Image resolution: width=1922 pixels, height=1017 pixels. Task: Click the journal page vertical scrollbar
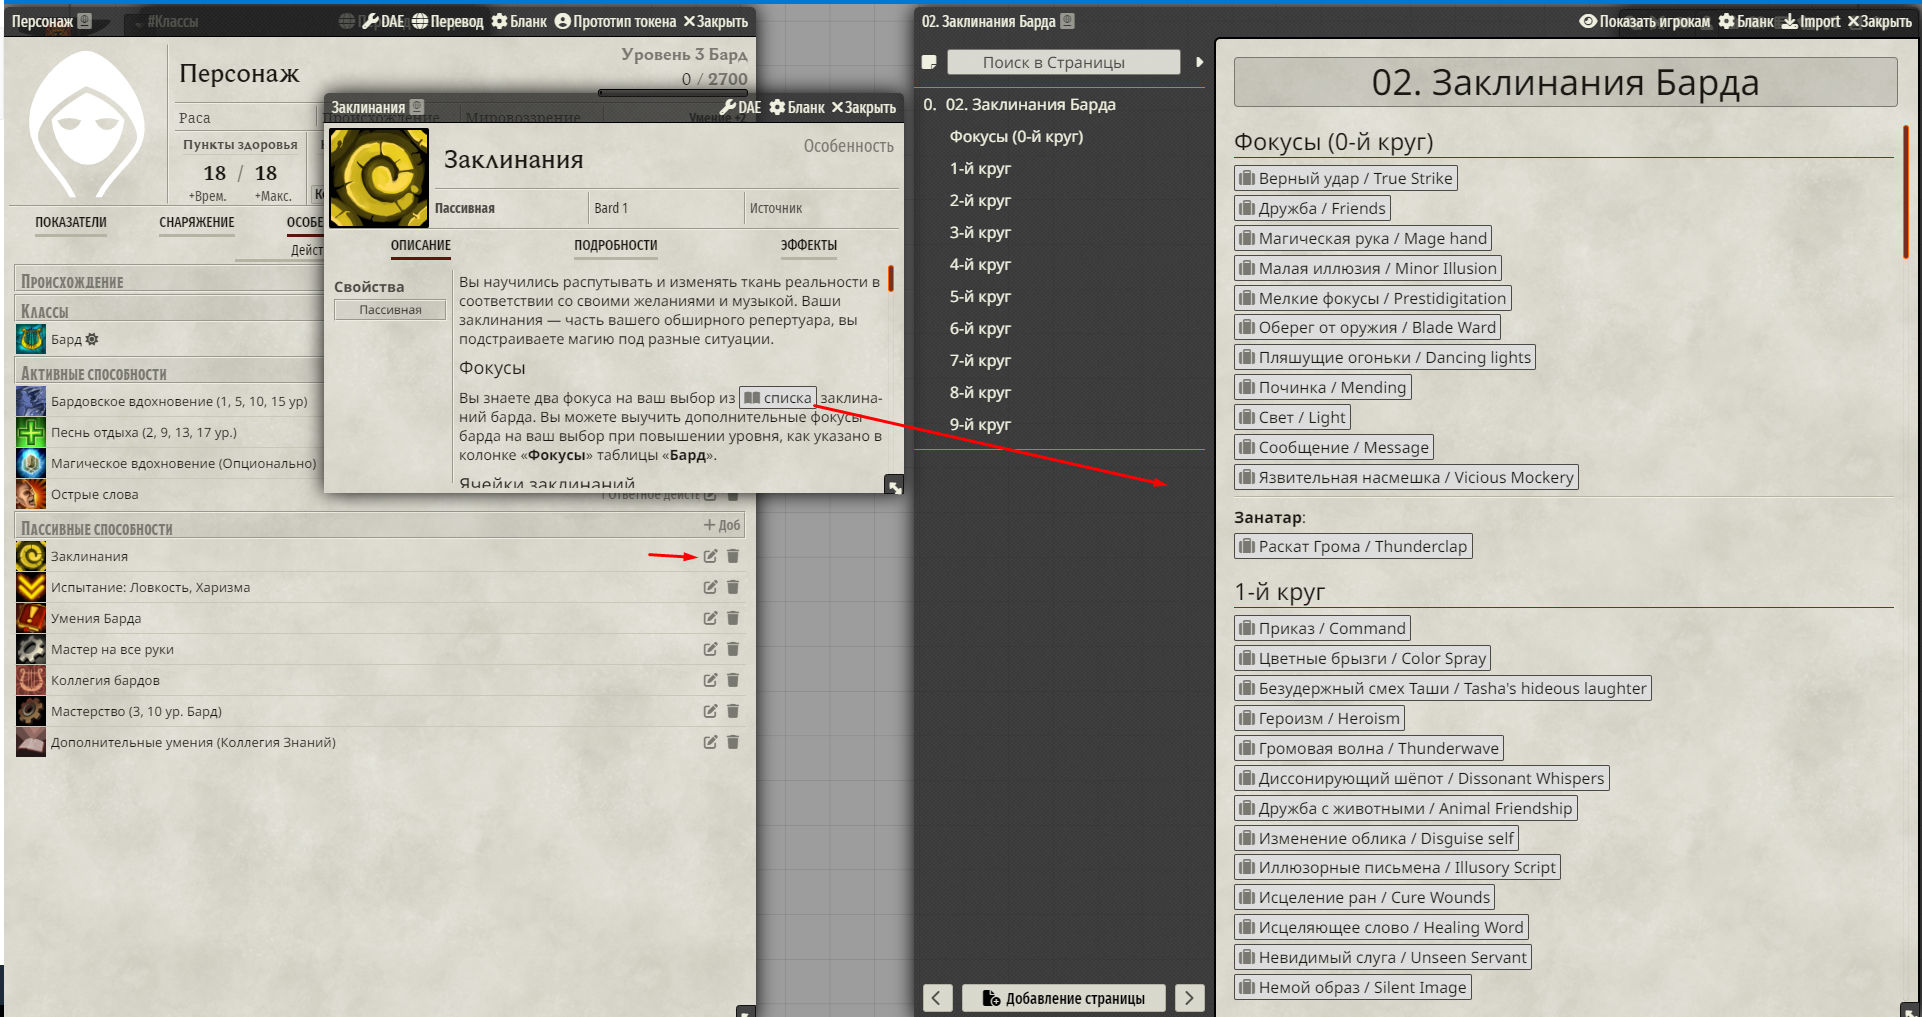(x=1906, y=191)
